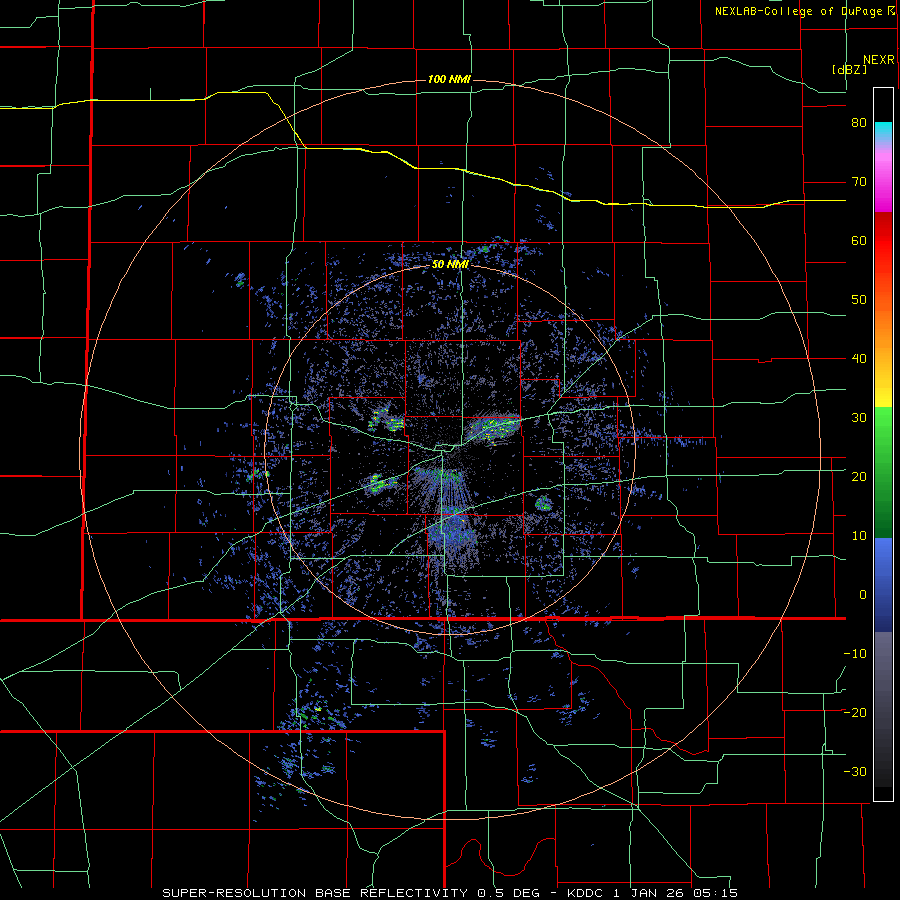Click the 40 value on dBZ scale
900x900 pixels.
point(859,359)
